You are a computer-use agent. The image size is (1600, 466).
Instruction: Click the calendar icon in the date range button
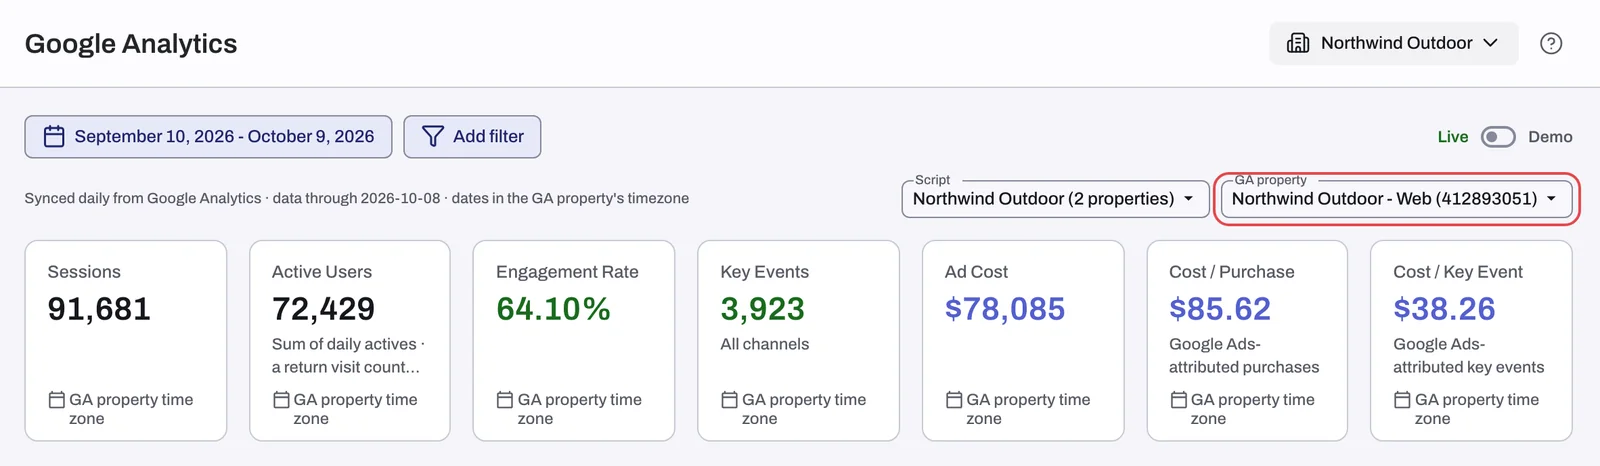(x=54, y=136)
